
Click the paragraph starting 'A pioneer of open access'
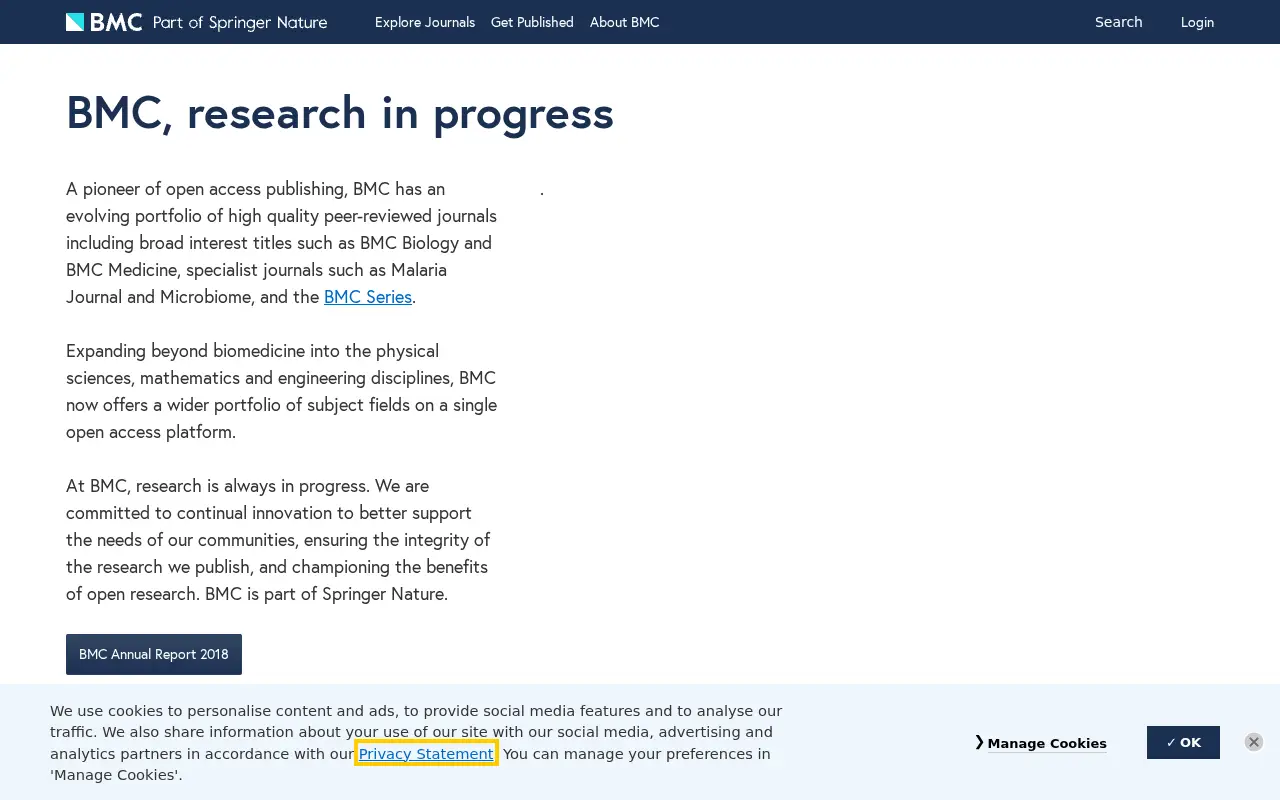tap(282, 243)
